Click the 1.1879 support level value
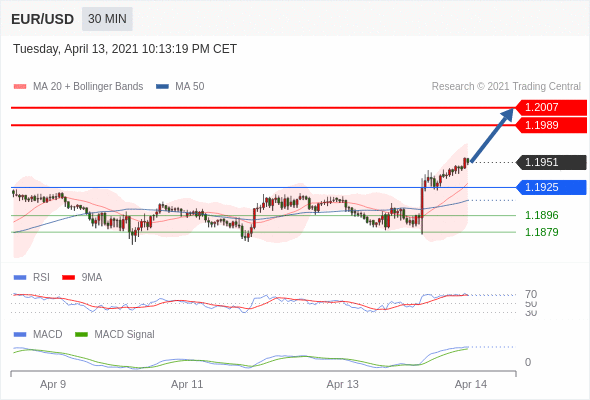The width and height of the screenshot is (590, 400). (542, 232)
